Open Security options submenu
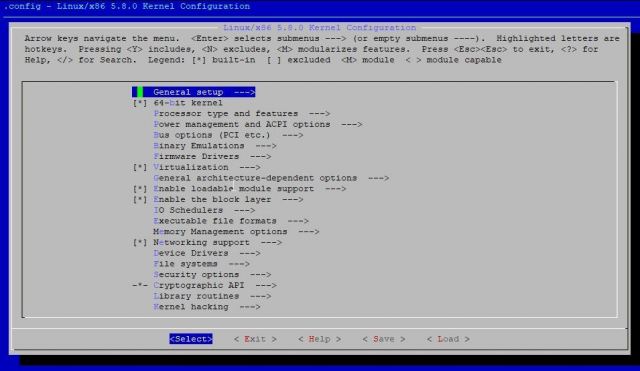This screenshot has width=640, height=371. pyautogui.click(x=212, y=275)
